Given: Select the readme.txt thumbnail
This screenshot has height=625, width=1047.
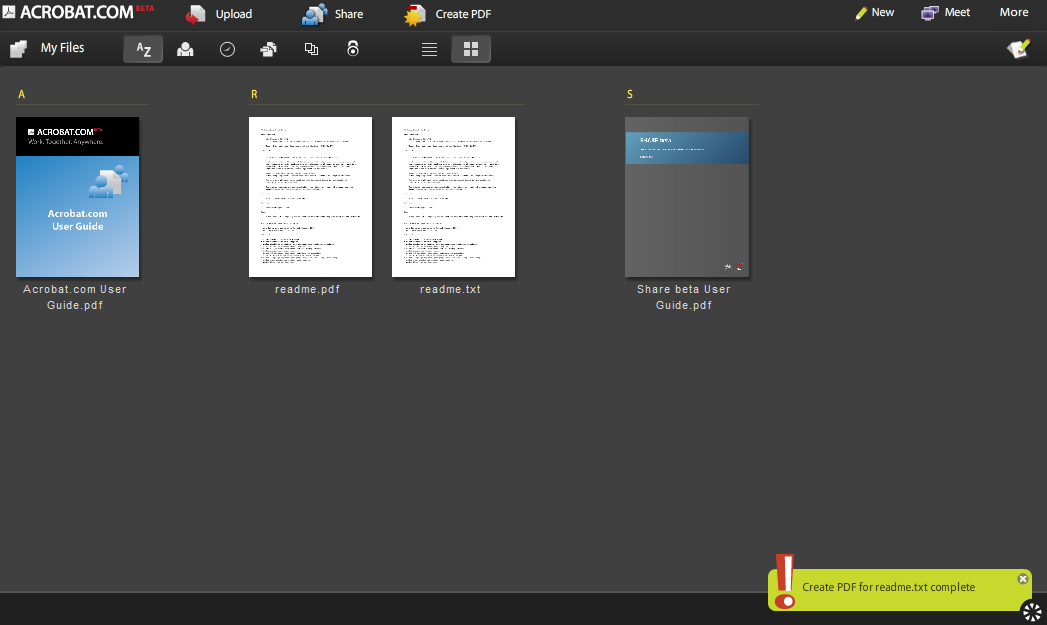Looking at the screenshot, I should [x=453, y=197].
